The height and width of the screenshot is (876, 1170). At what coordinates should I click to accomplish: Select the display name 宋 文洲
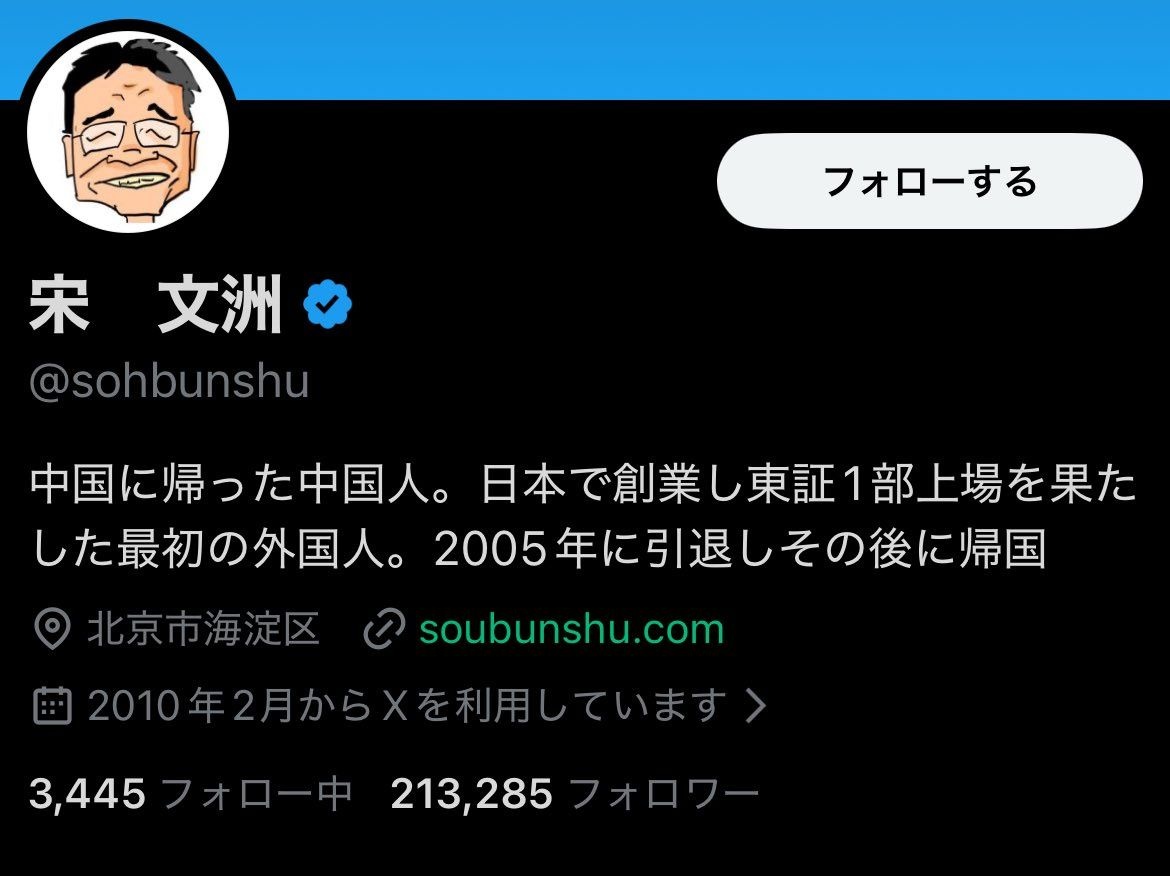click(155, 304)
